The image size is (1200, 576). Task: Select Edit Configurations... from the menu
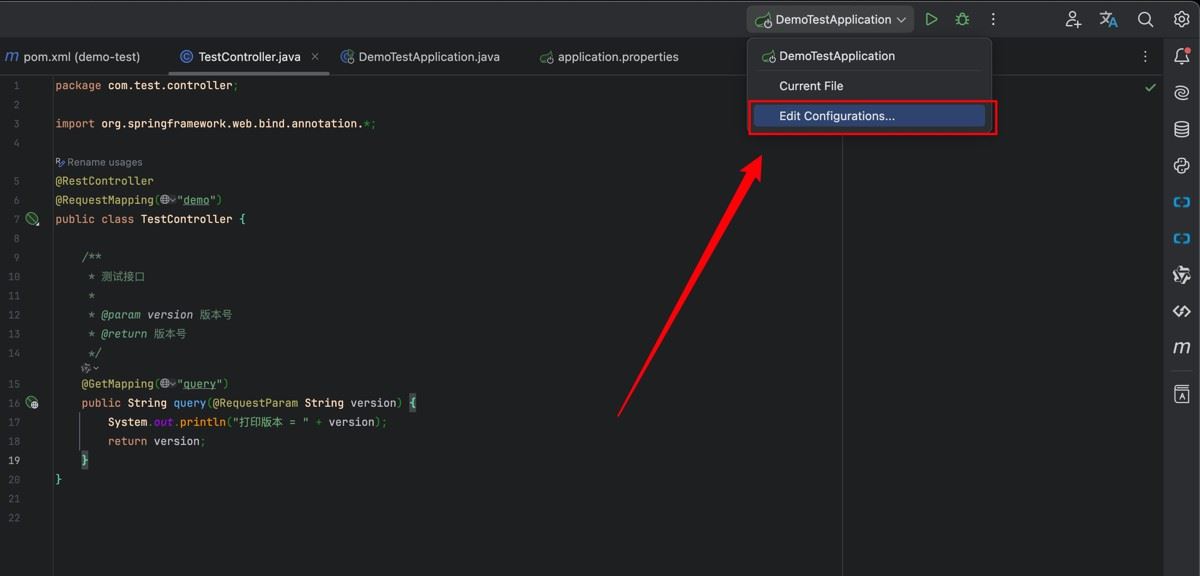point(836,116)
